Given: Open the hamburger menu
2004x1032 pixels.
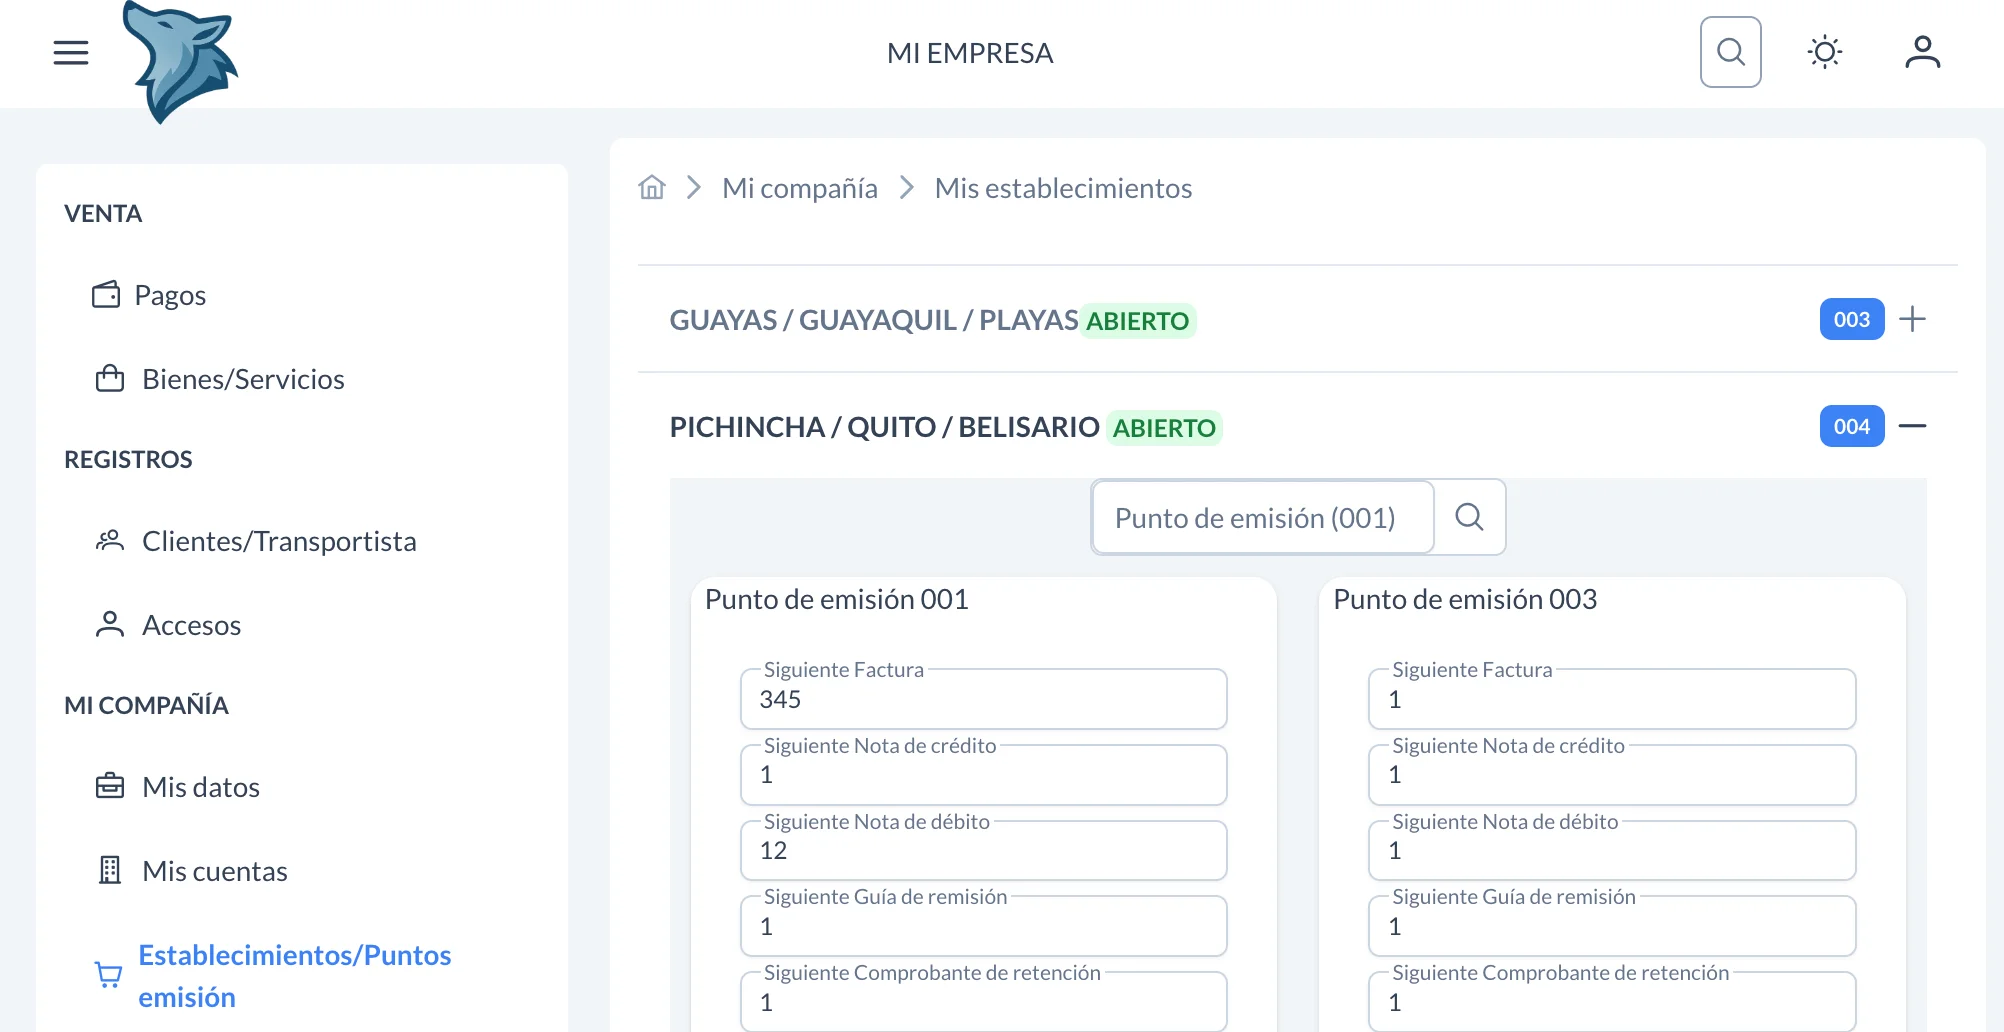Looking at the screenshot, I should pos(70,51).
